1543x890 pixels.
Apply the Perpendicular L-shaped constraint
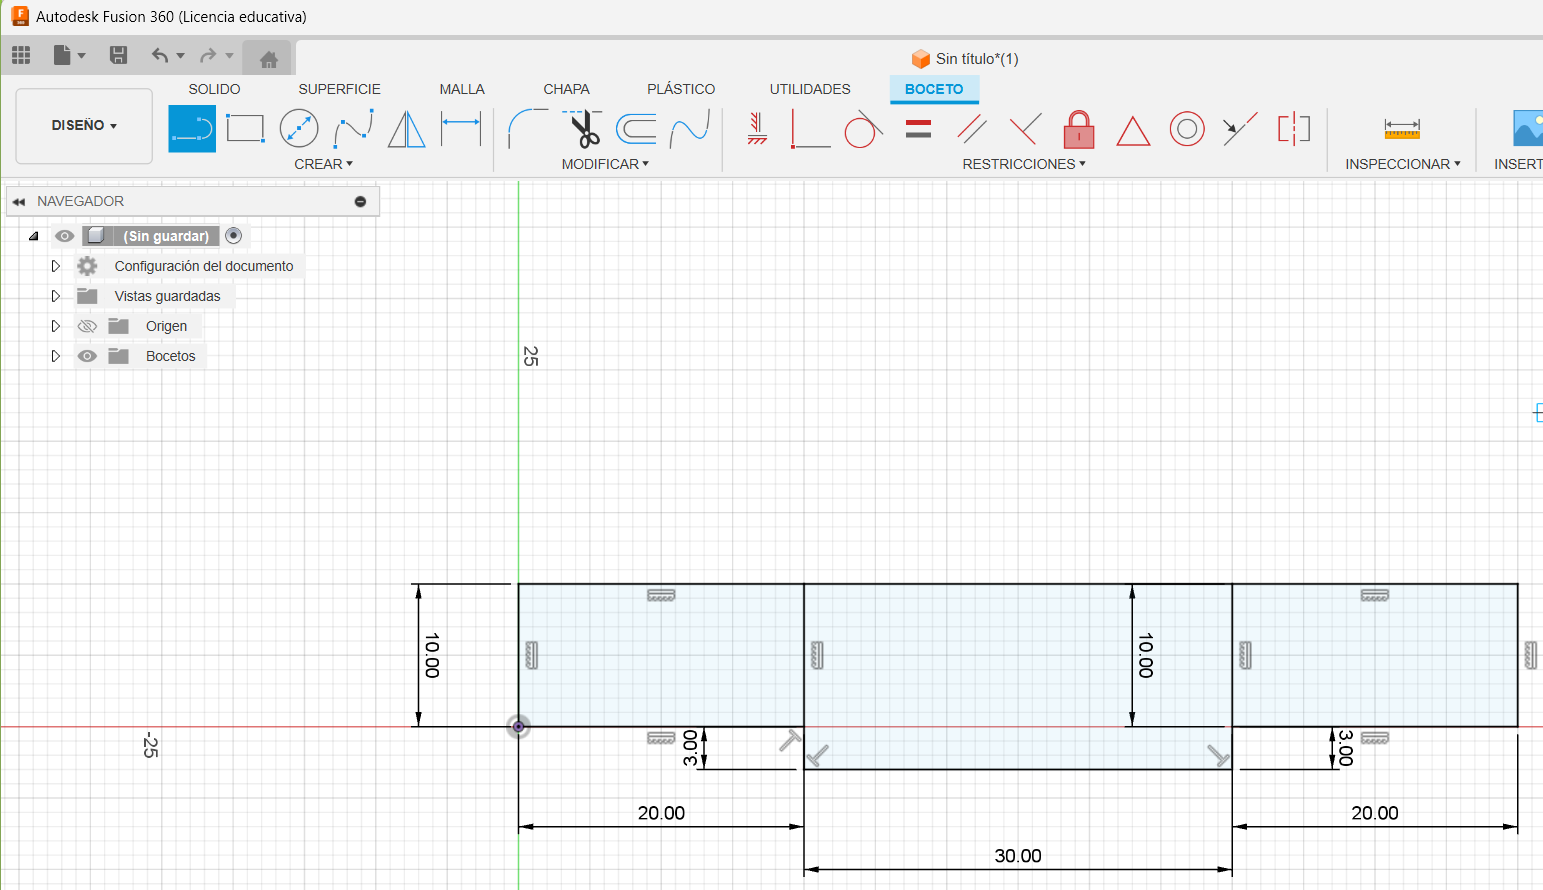pyautogui.click(x=810, y=129)
